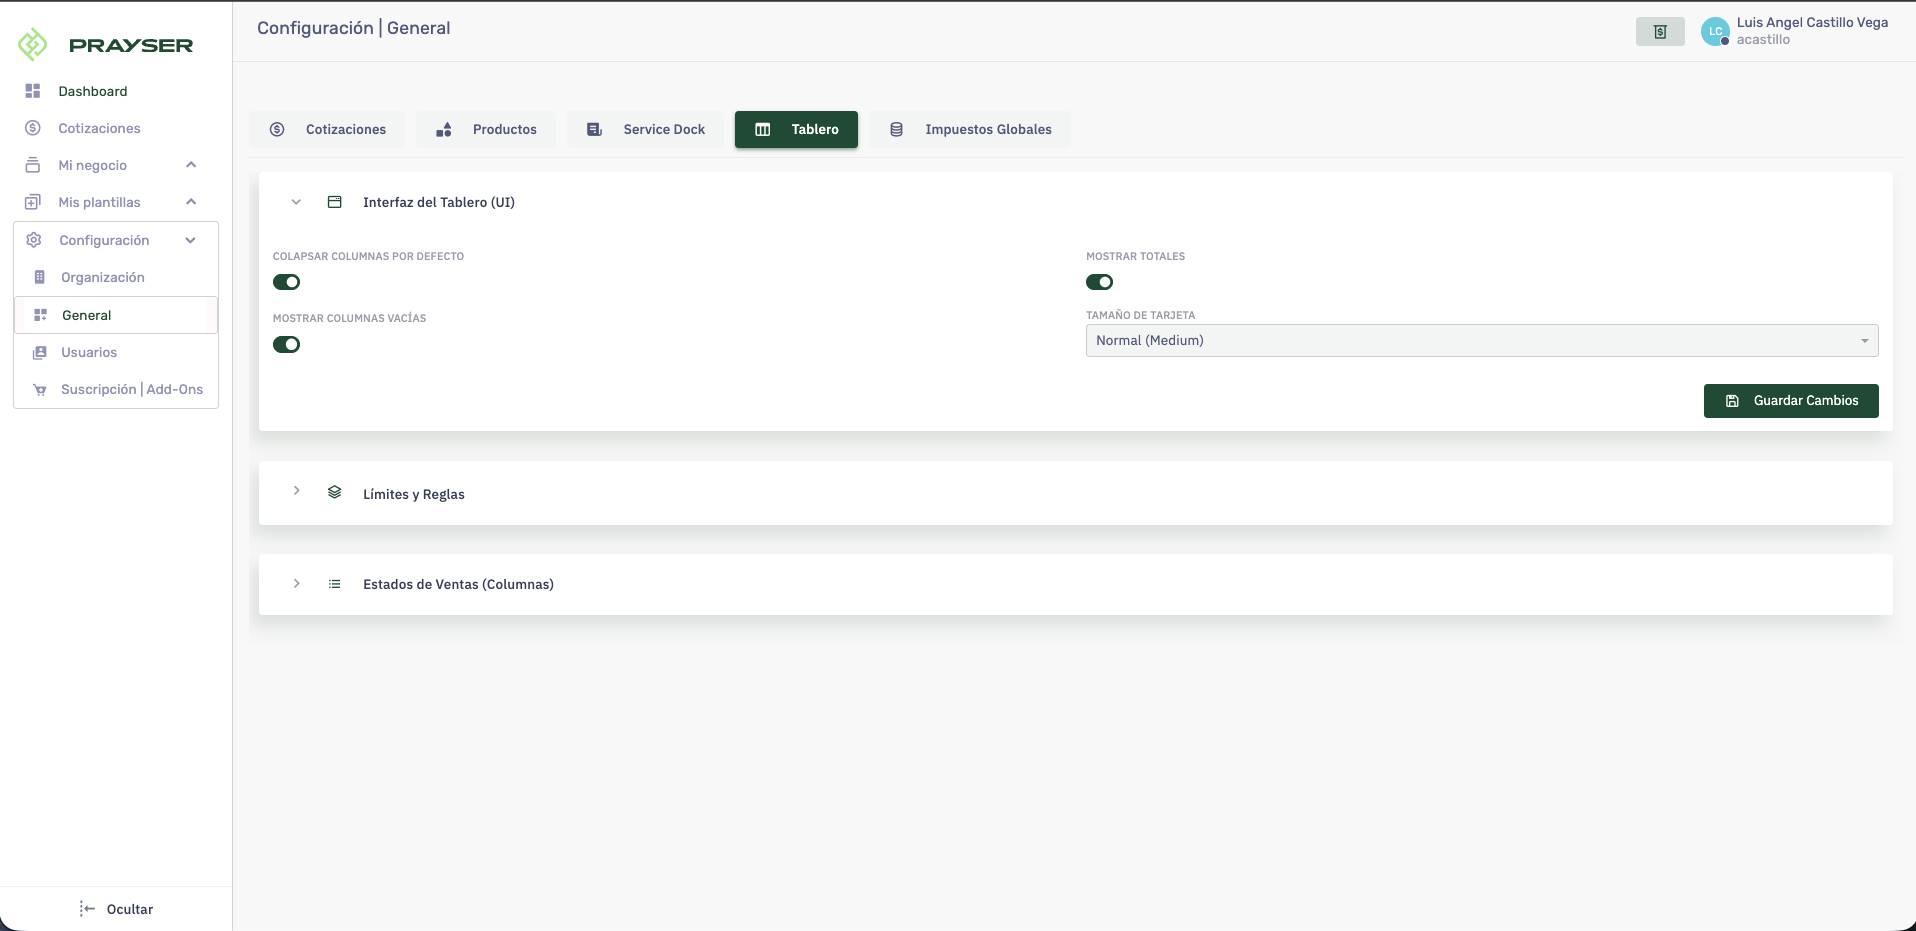Click the Estados de Ventas (Columnas) heading
This screenshot has width=1916, height=931.
[x=458, y=584]
